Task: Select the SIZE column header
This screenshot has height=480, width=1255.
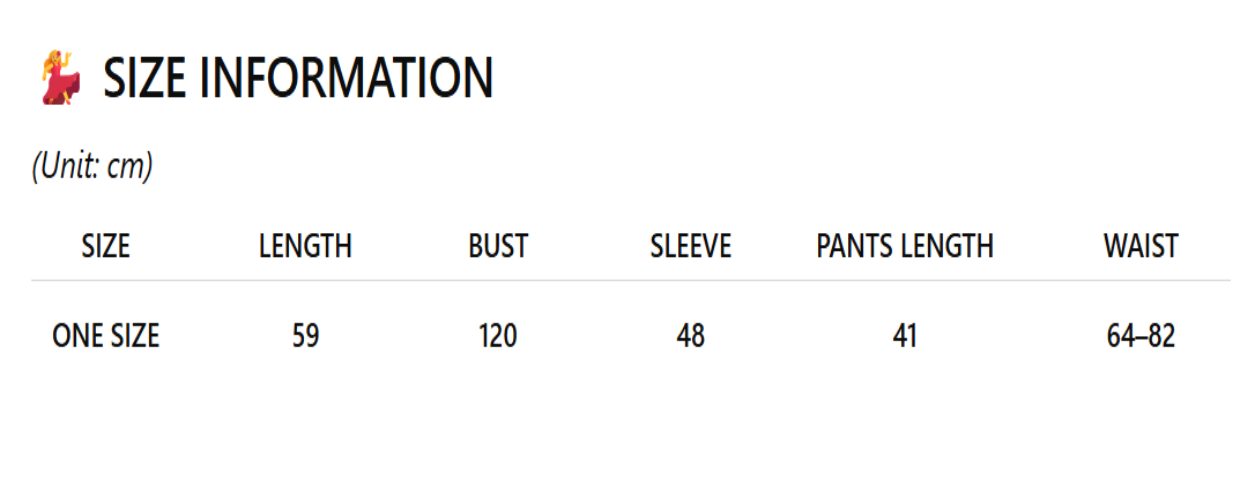Action: coord(106,246)
